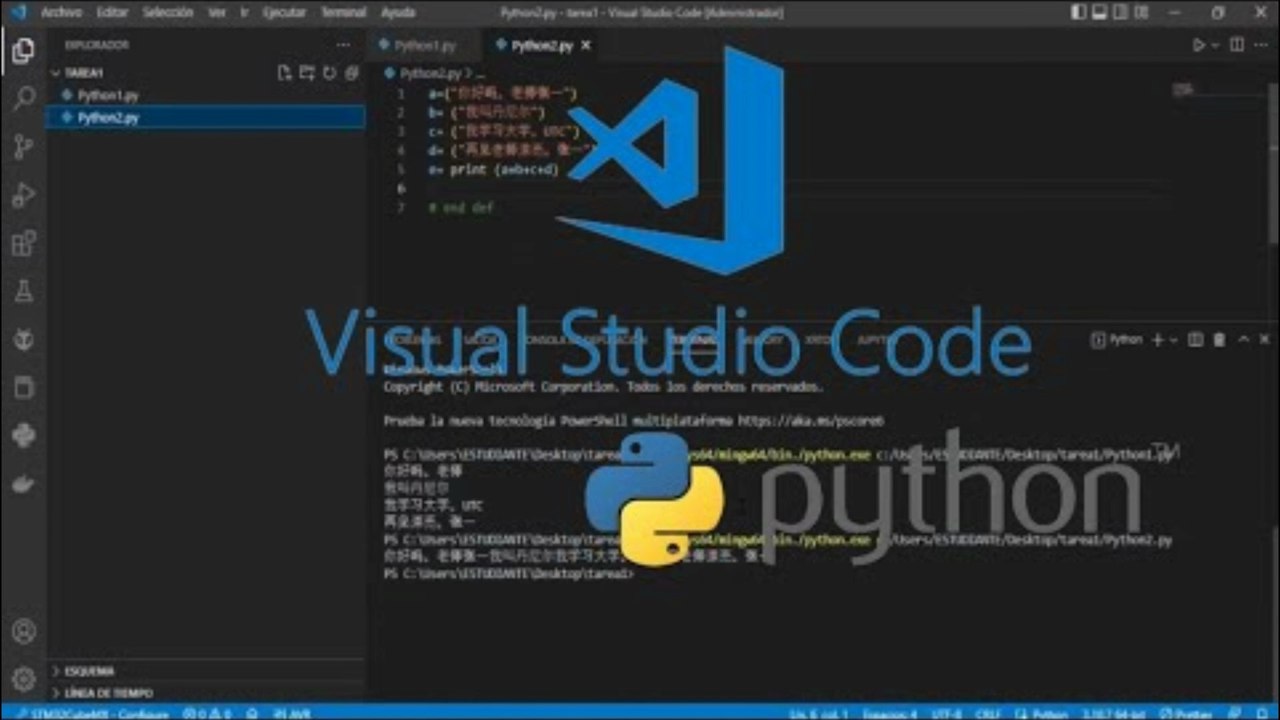
Task: Open the Python extension view in activity bar
Action: 23,436
